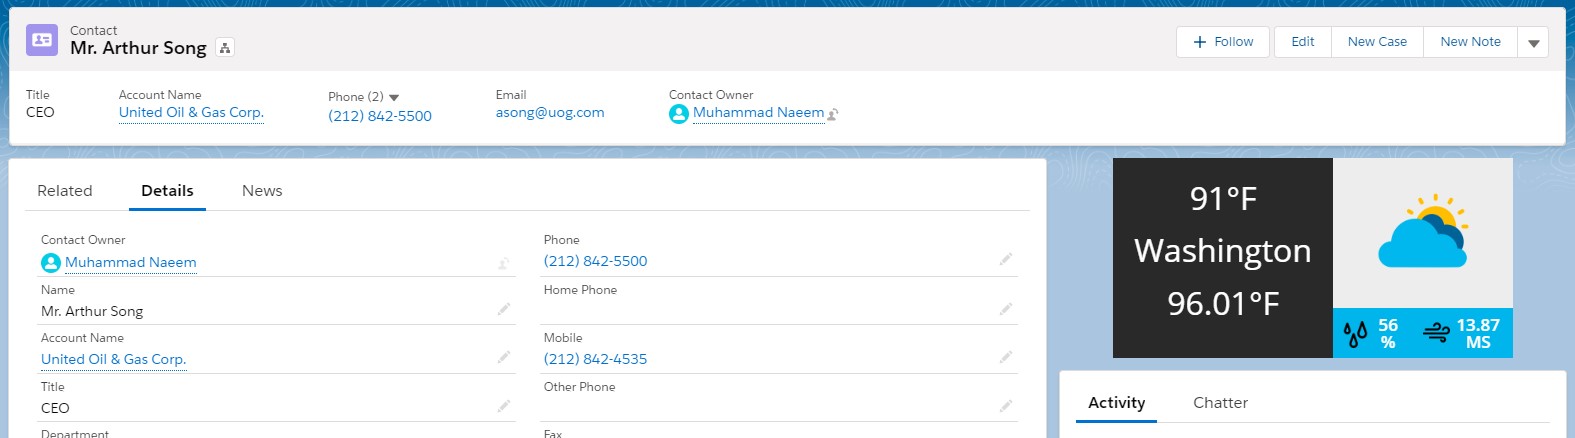1575x438 pixels.
Task: Edit Name field pencil icon
Action: (x=504, y=309)
